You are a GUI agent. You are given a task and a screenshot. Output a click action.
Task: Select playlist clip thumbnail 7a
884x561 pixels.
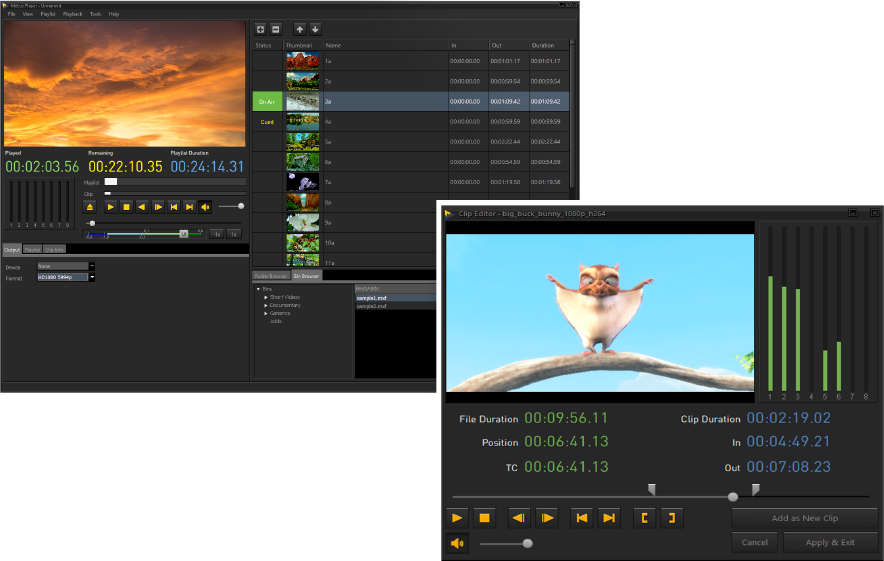click(x=303, y=182)
